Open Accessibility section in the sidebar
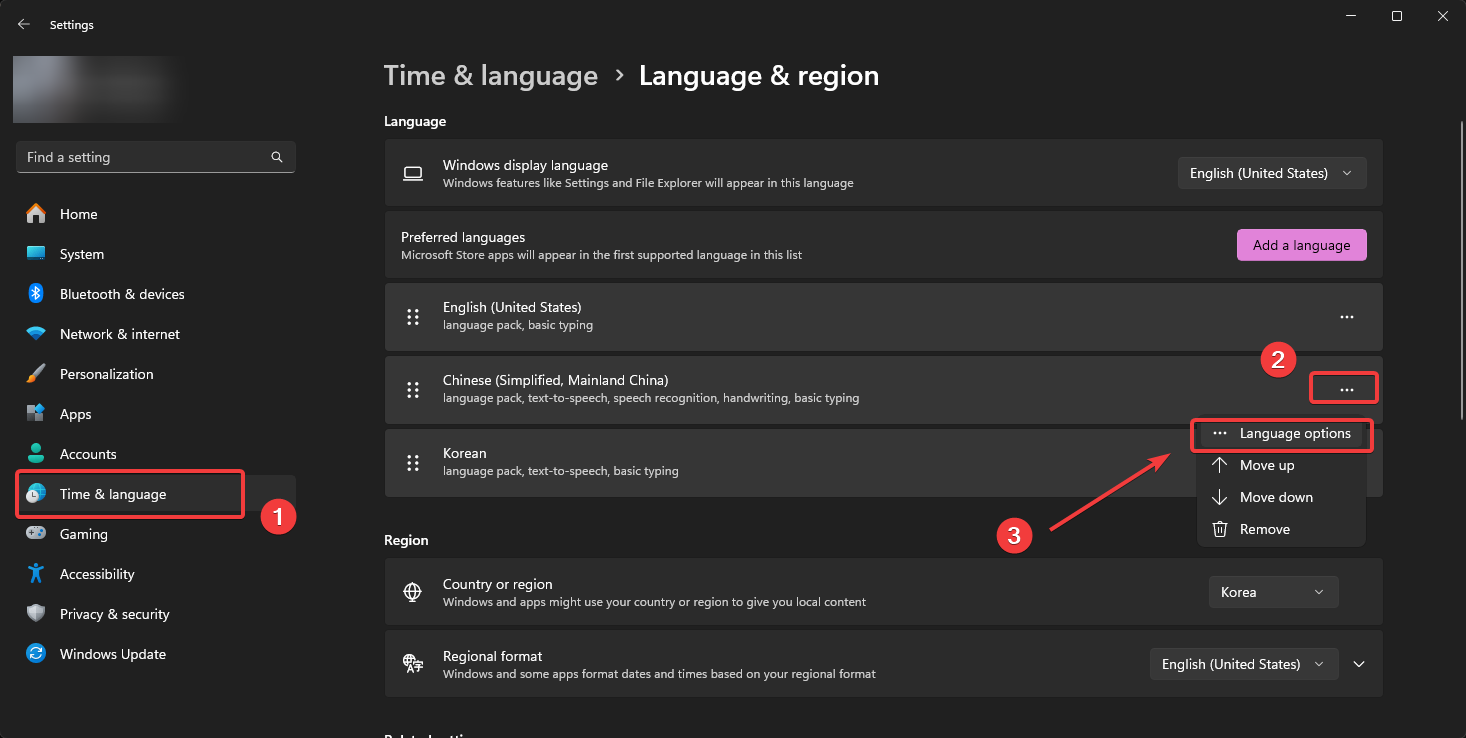1466x738 pixels. (155, 574)
